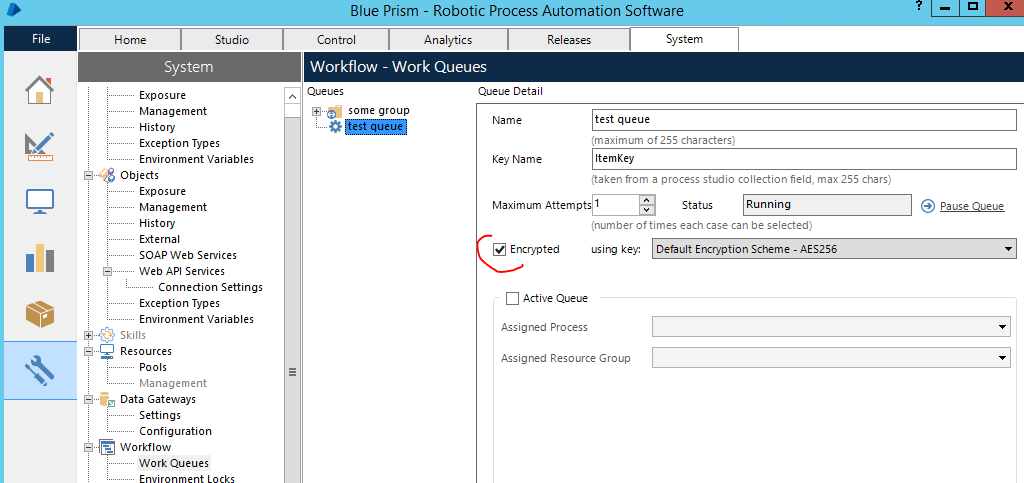Open the Home house icon in sidebar
Screen dimensions: 1024x483
pos(39,89)
